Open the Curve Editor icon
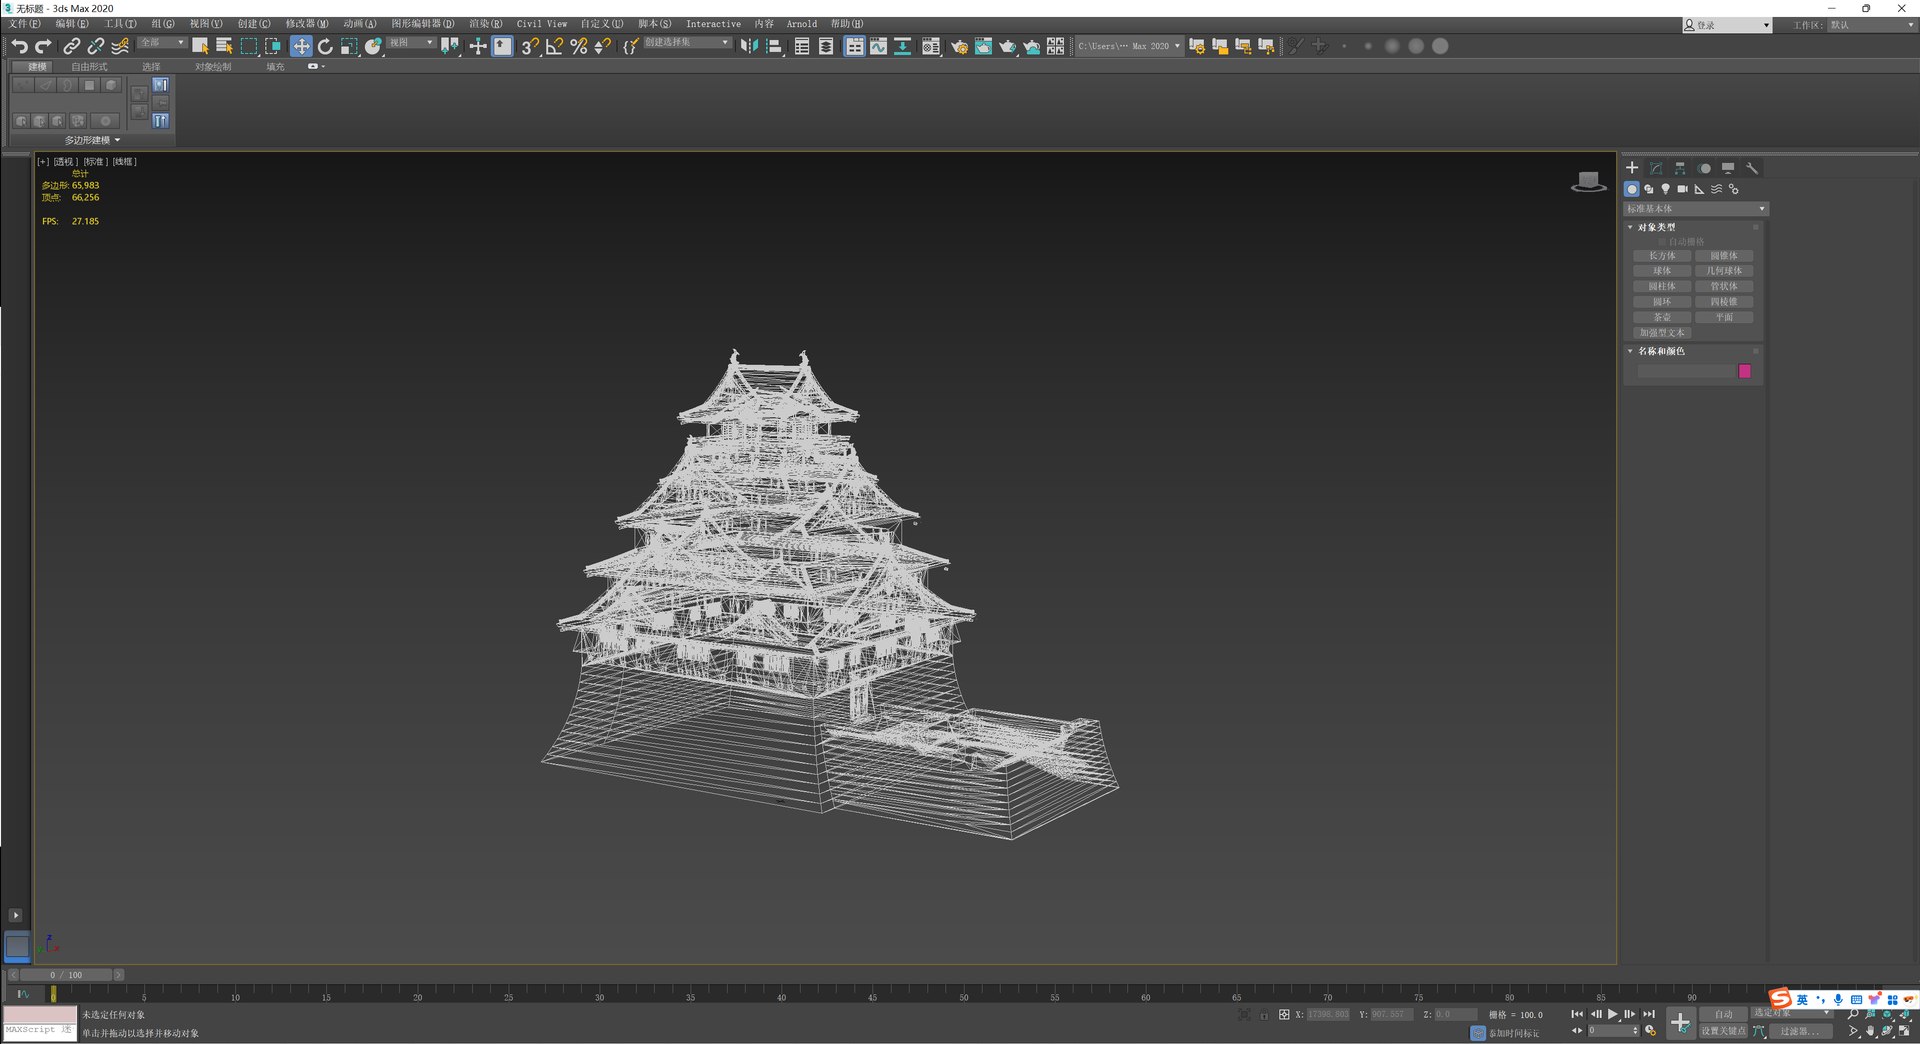Screen dimensions: 1920x1044 [878, 46]
